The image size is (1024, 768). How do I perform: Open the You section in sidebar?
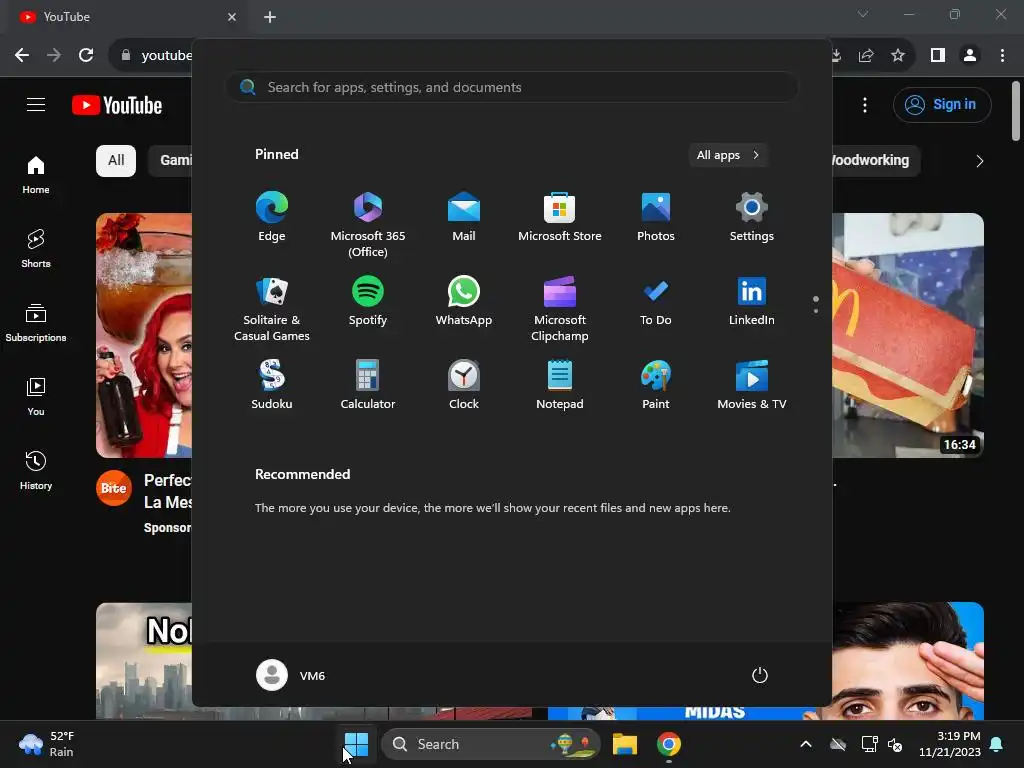(36, 396)
